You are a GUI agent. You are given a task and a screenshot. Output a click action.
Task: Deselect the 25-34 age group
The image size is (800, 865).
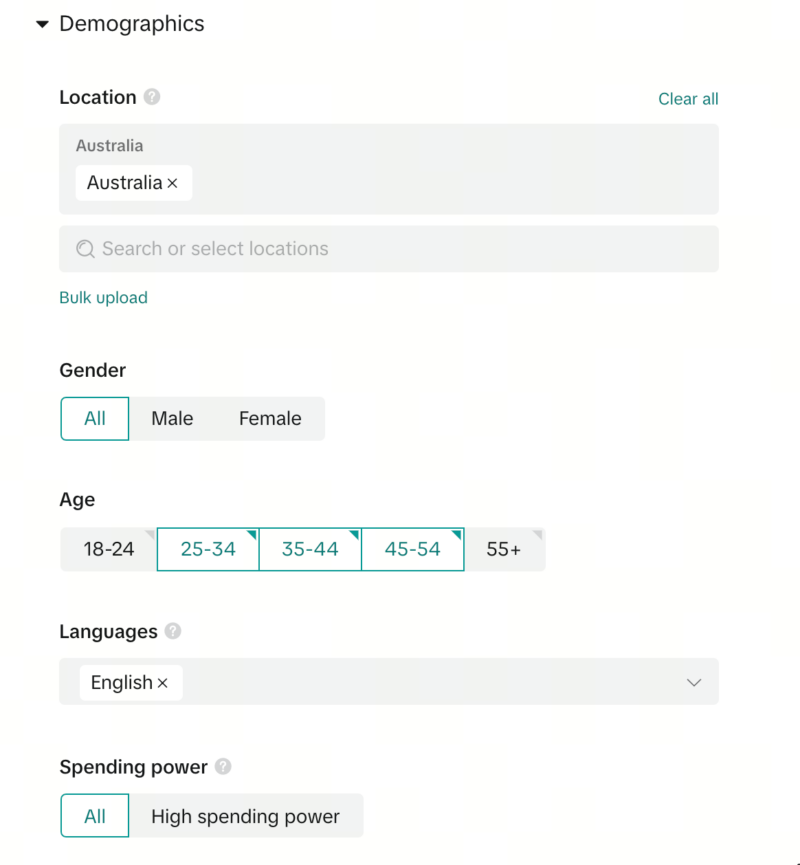[208, 549]
